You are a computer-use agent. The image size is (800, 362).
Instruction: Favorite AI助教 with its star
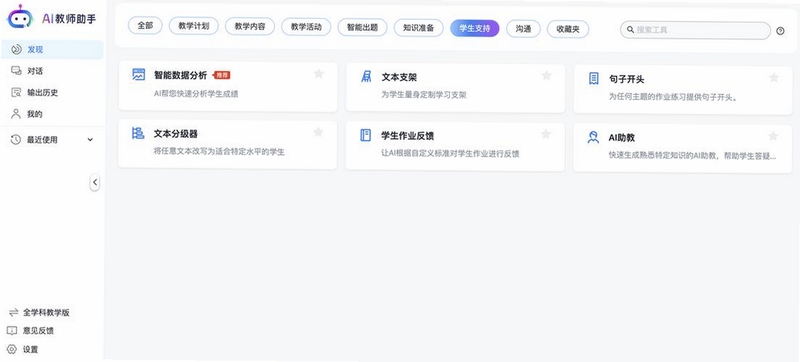point(773,136)
